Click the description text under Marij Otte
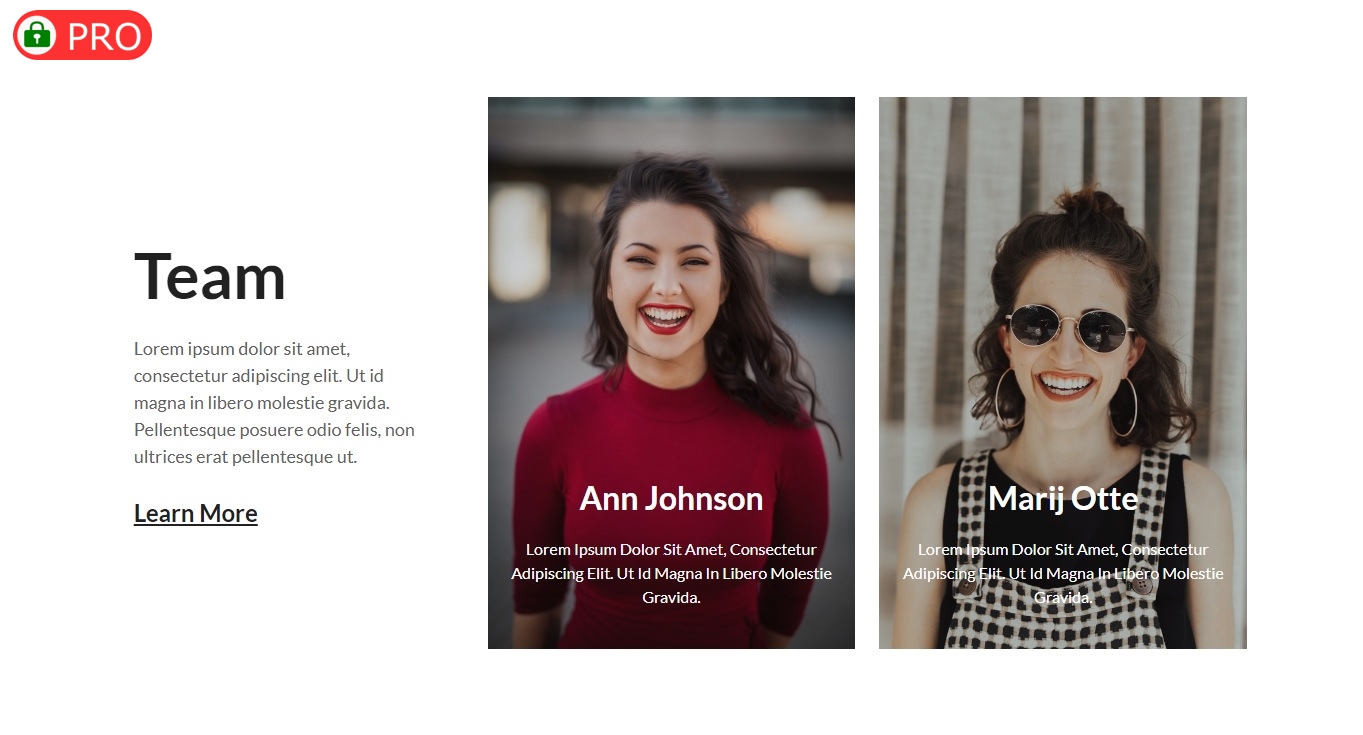Viewport: 1363px width, 735px height. click(1062, 573)
